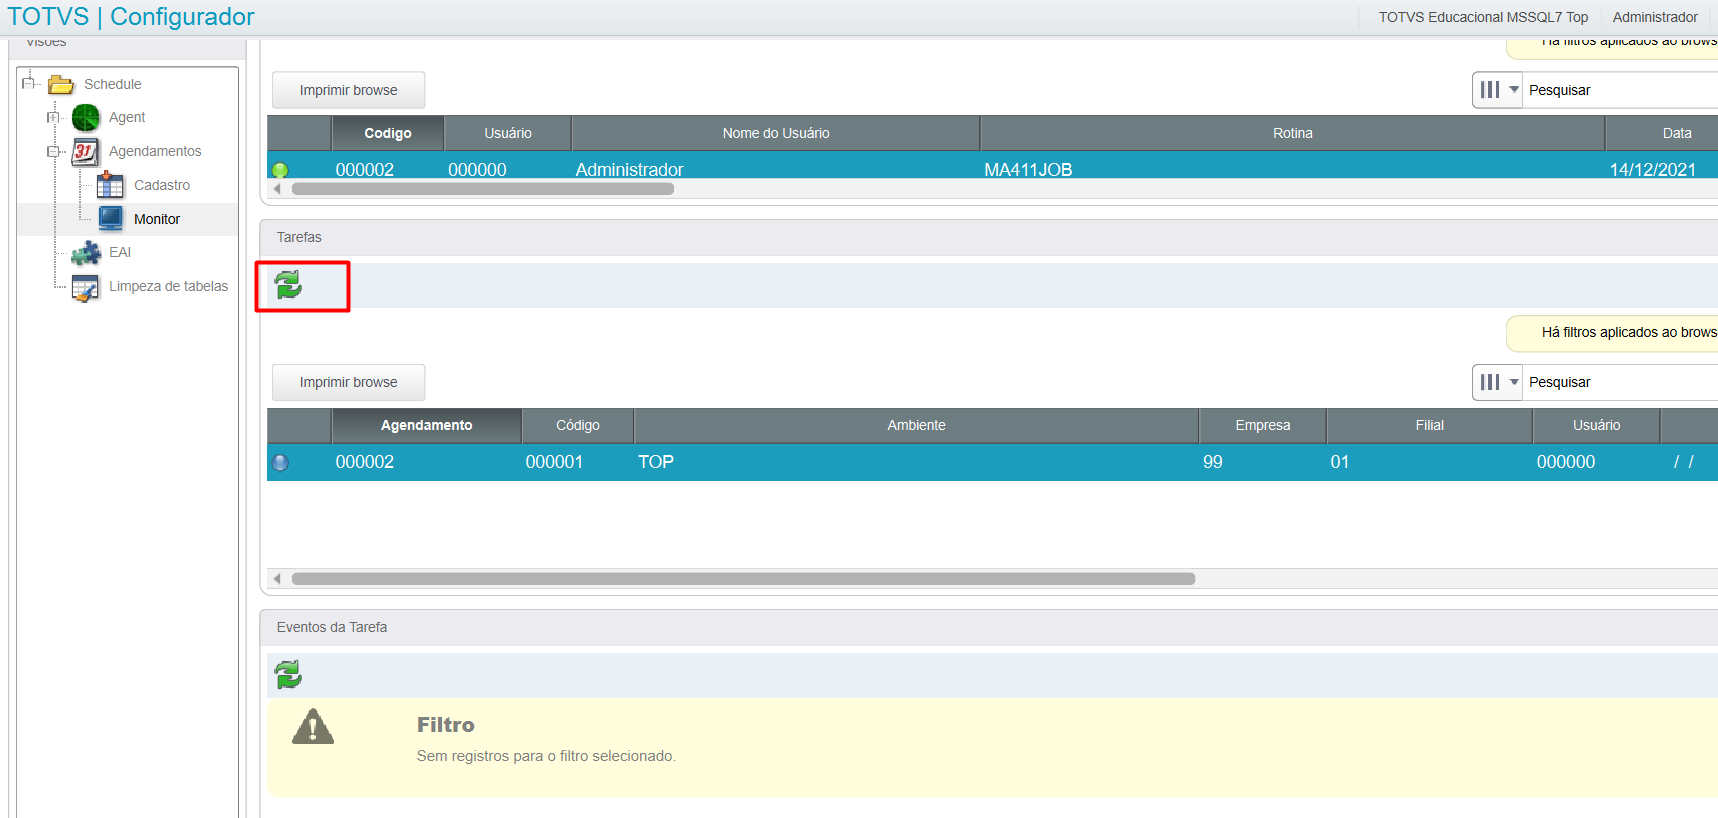Open Agendamentos in the tree
The width and height of the screenshot is (1718, 818).
click(155, 151)
